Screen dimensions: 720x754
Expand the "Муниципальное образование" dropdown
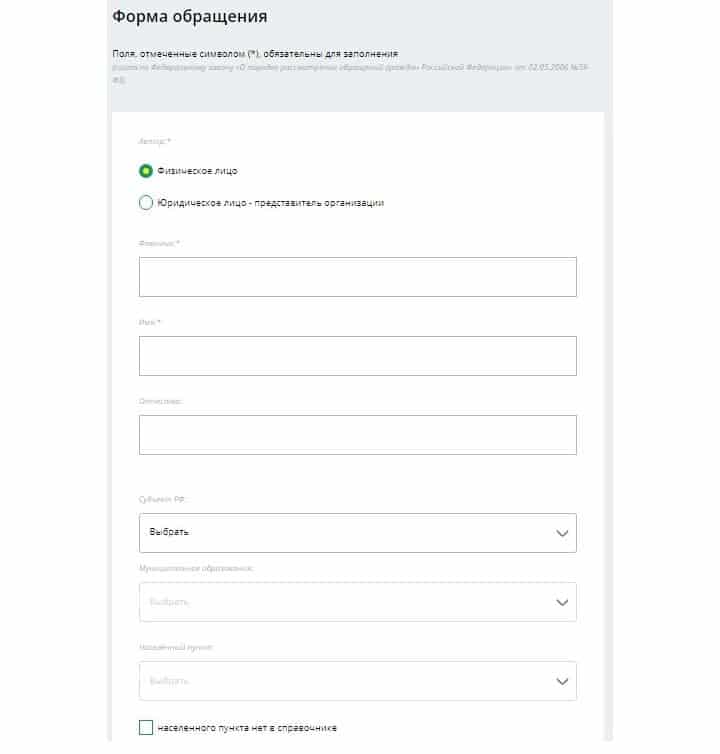[357, 602]
